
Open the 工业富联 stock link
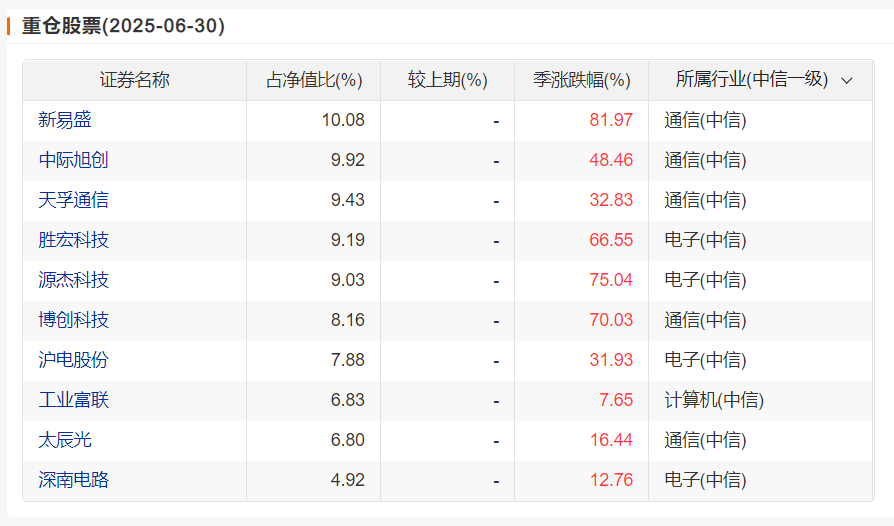[x=74, y=399]
